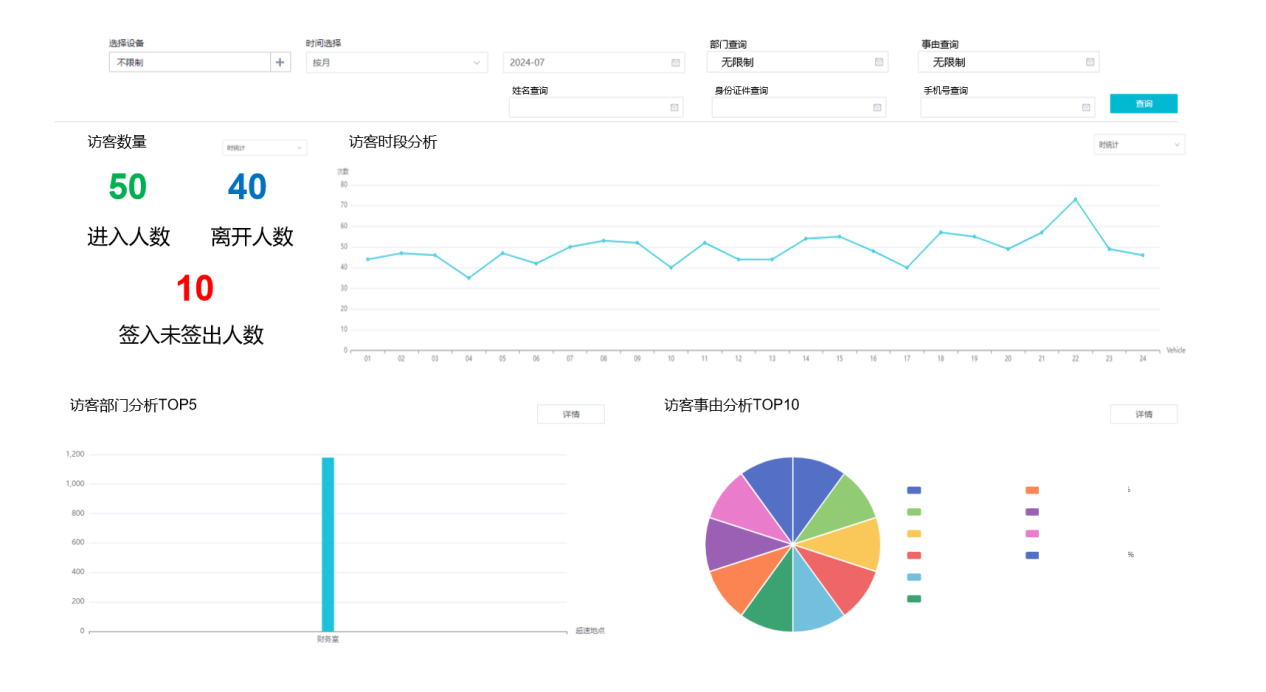Toggle the purple legend swatch in pie chart
This screenshot has width=1266, height=692.
[x=1032, y=512]
